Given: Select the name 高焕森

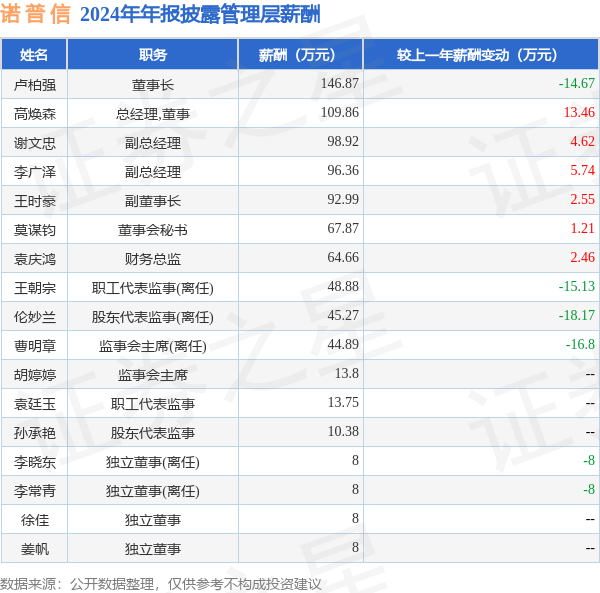Looking at the screenshot, I should point(35,114).
